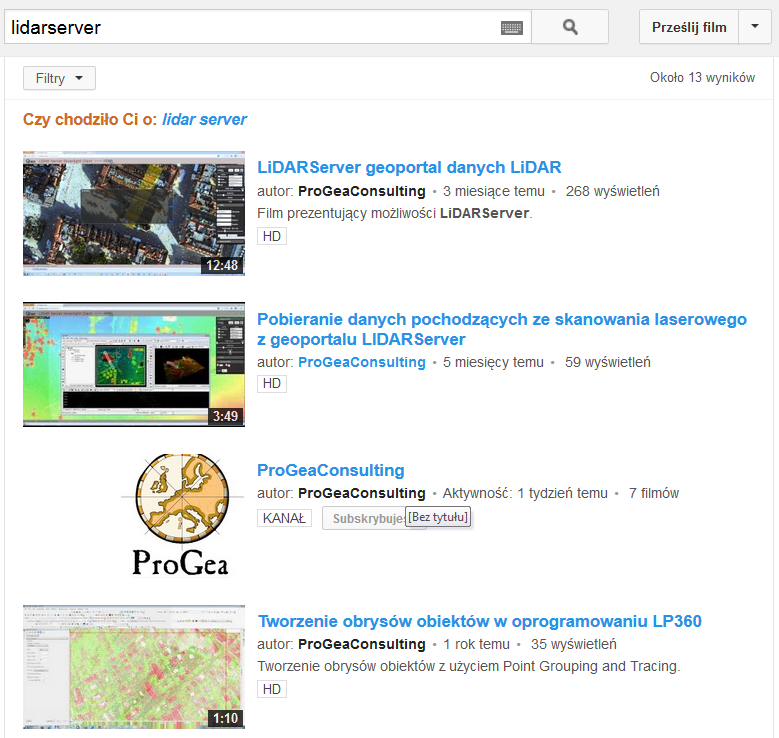Click ProGeaConsulting author in channel result row
This screenshot has height=738, width=779.
(x=362, y=493)
